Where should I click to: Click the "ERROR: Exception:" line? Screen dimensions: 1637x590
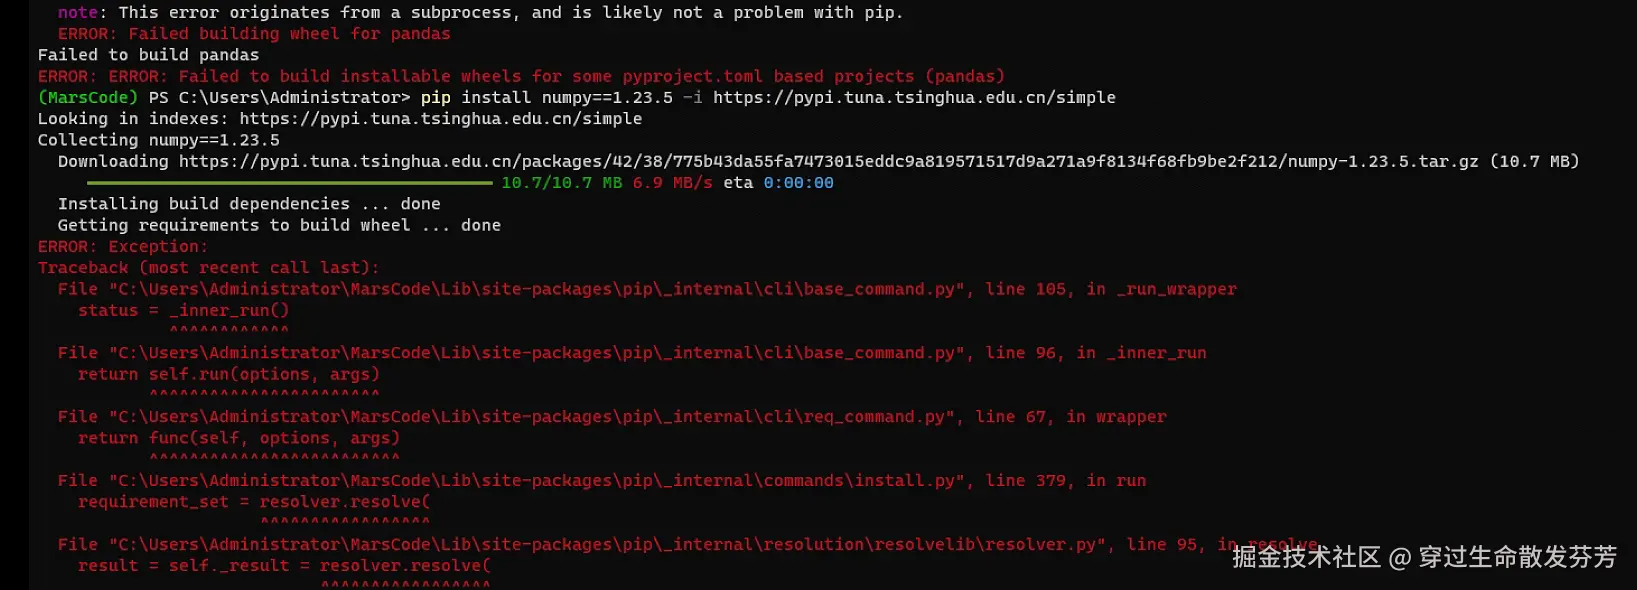point(123,246)
